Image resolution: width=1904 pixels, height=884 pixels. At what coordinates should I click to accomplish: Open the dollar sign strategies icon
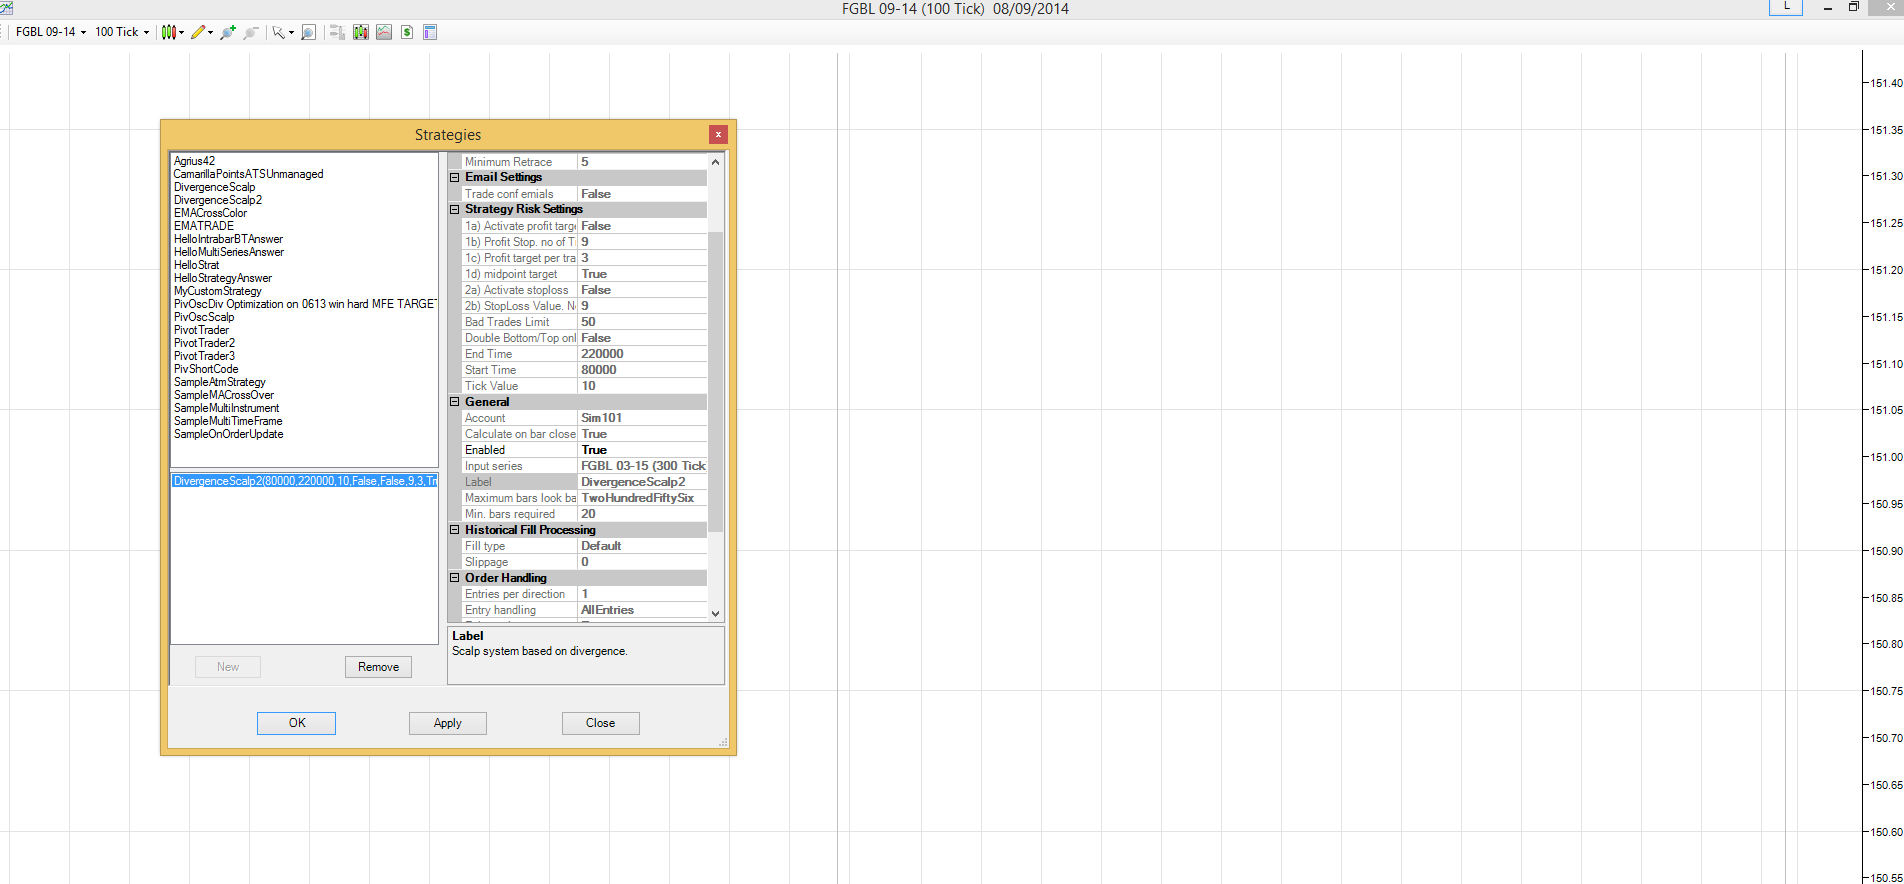pyautogui.click(x=407, y=32)
